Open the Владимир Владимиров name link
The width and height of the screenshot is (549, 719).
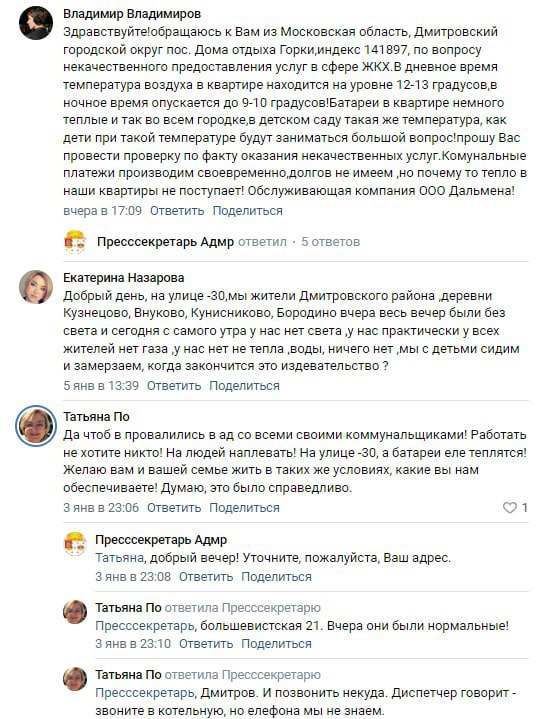pos(132,14)
